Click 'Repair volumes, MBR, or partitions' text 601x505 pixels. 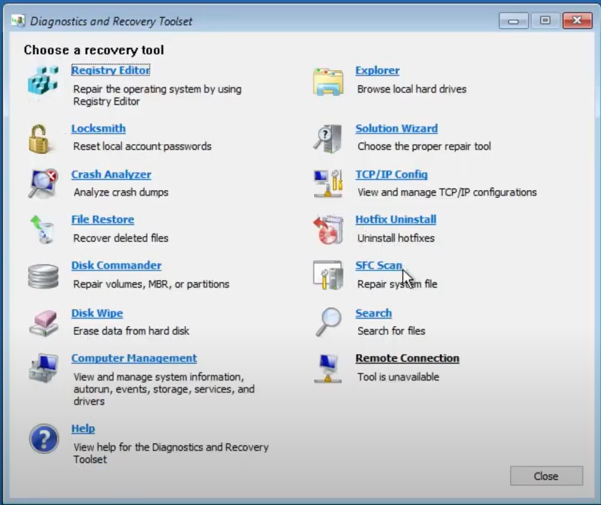point(151,284)
